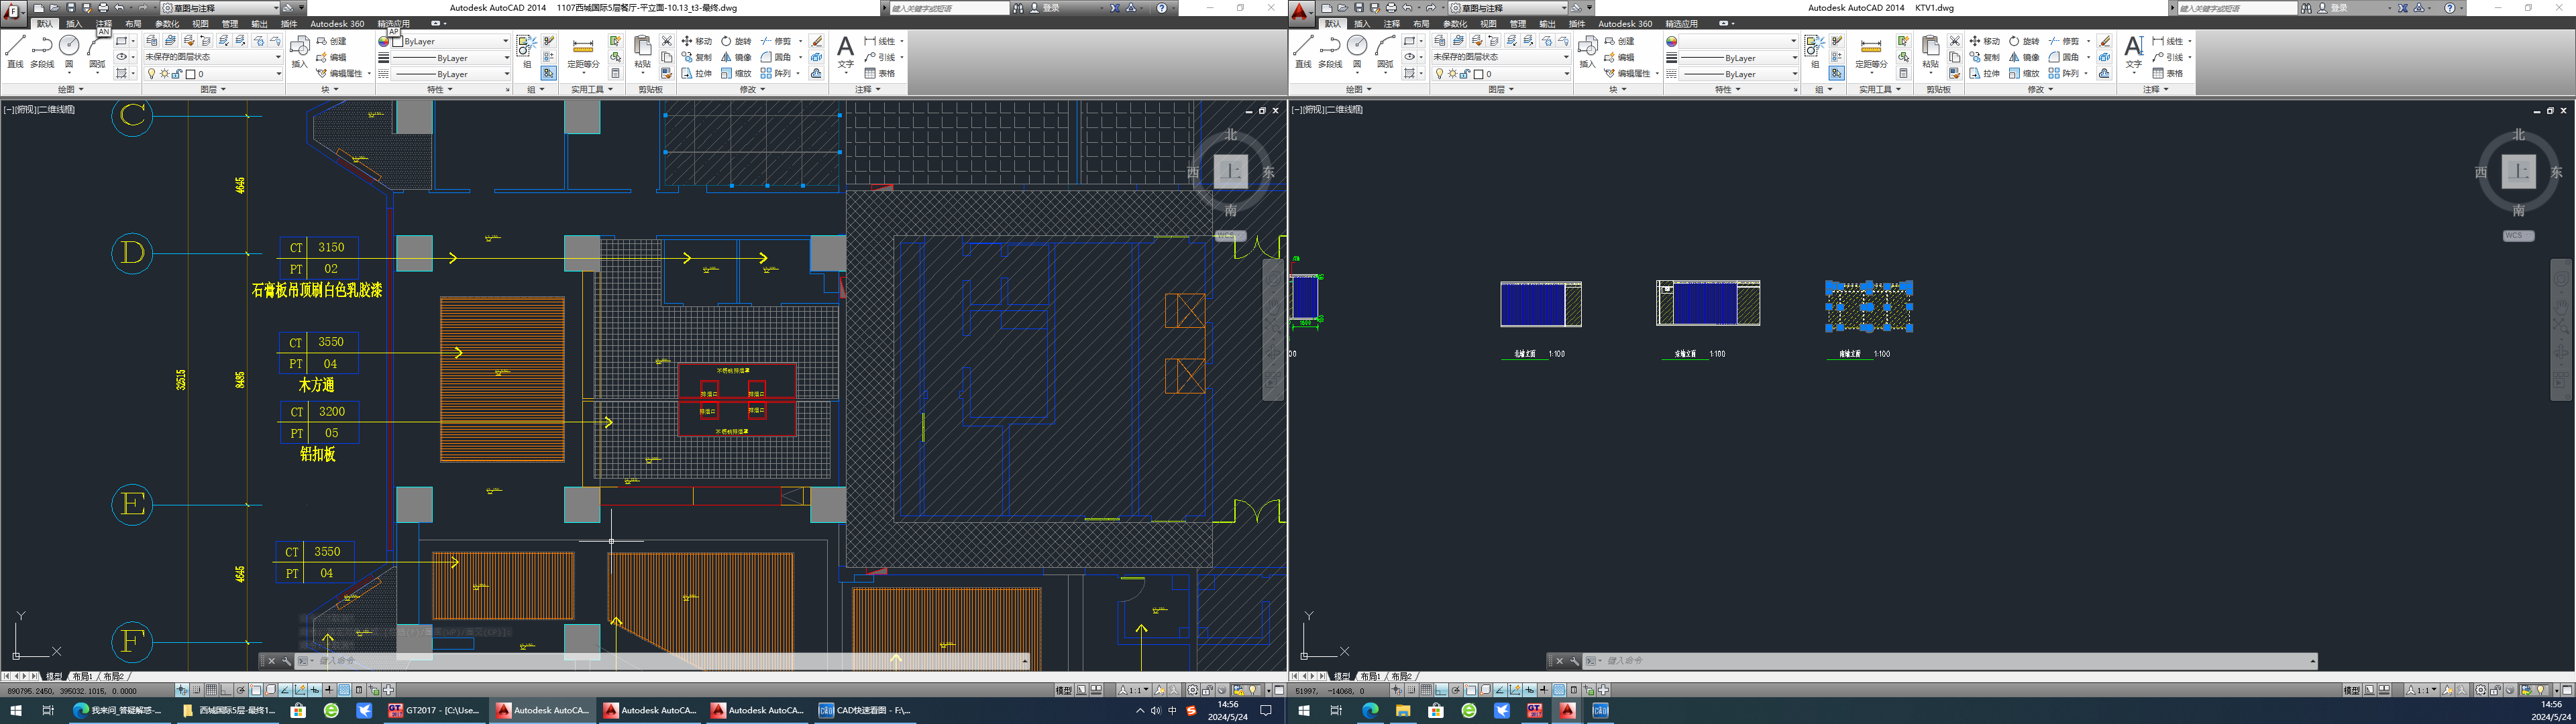Expand the Layers (图层) panel in left window

click(x=213, y=89)
